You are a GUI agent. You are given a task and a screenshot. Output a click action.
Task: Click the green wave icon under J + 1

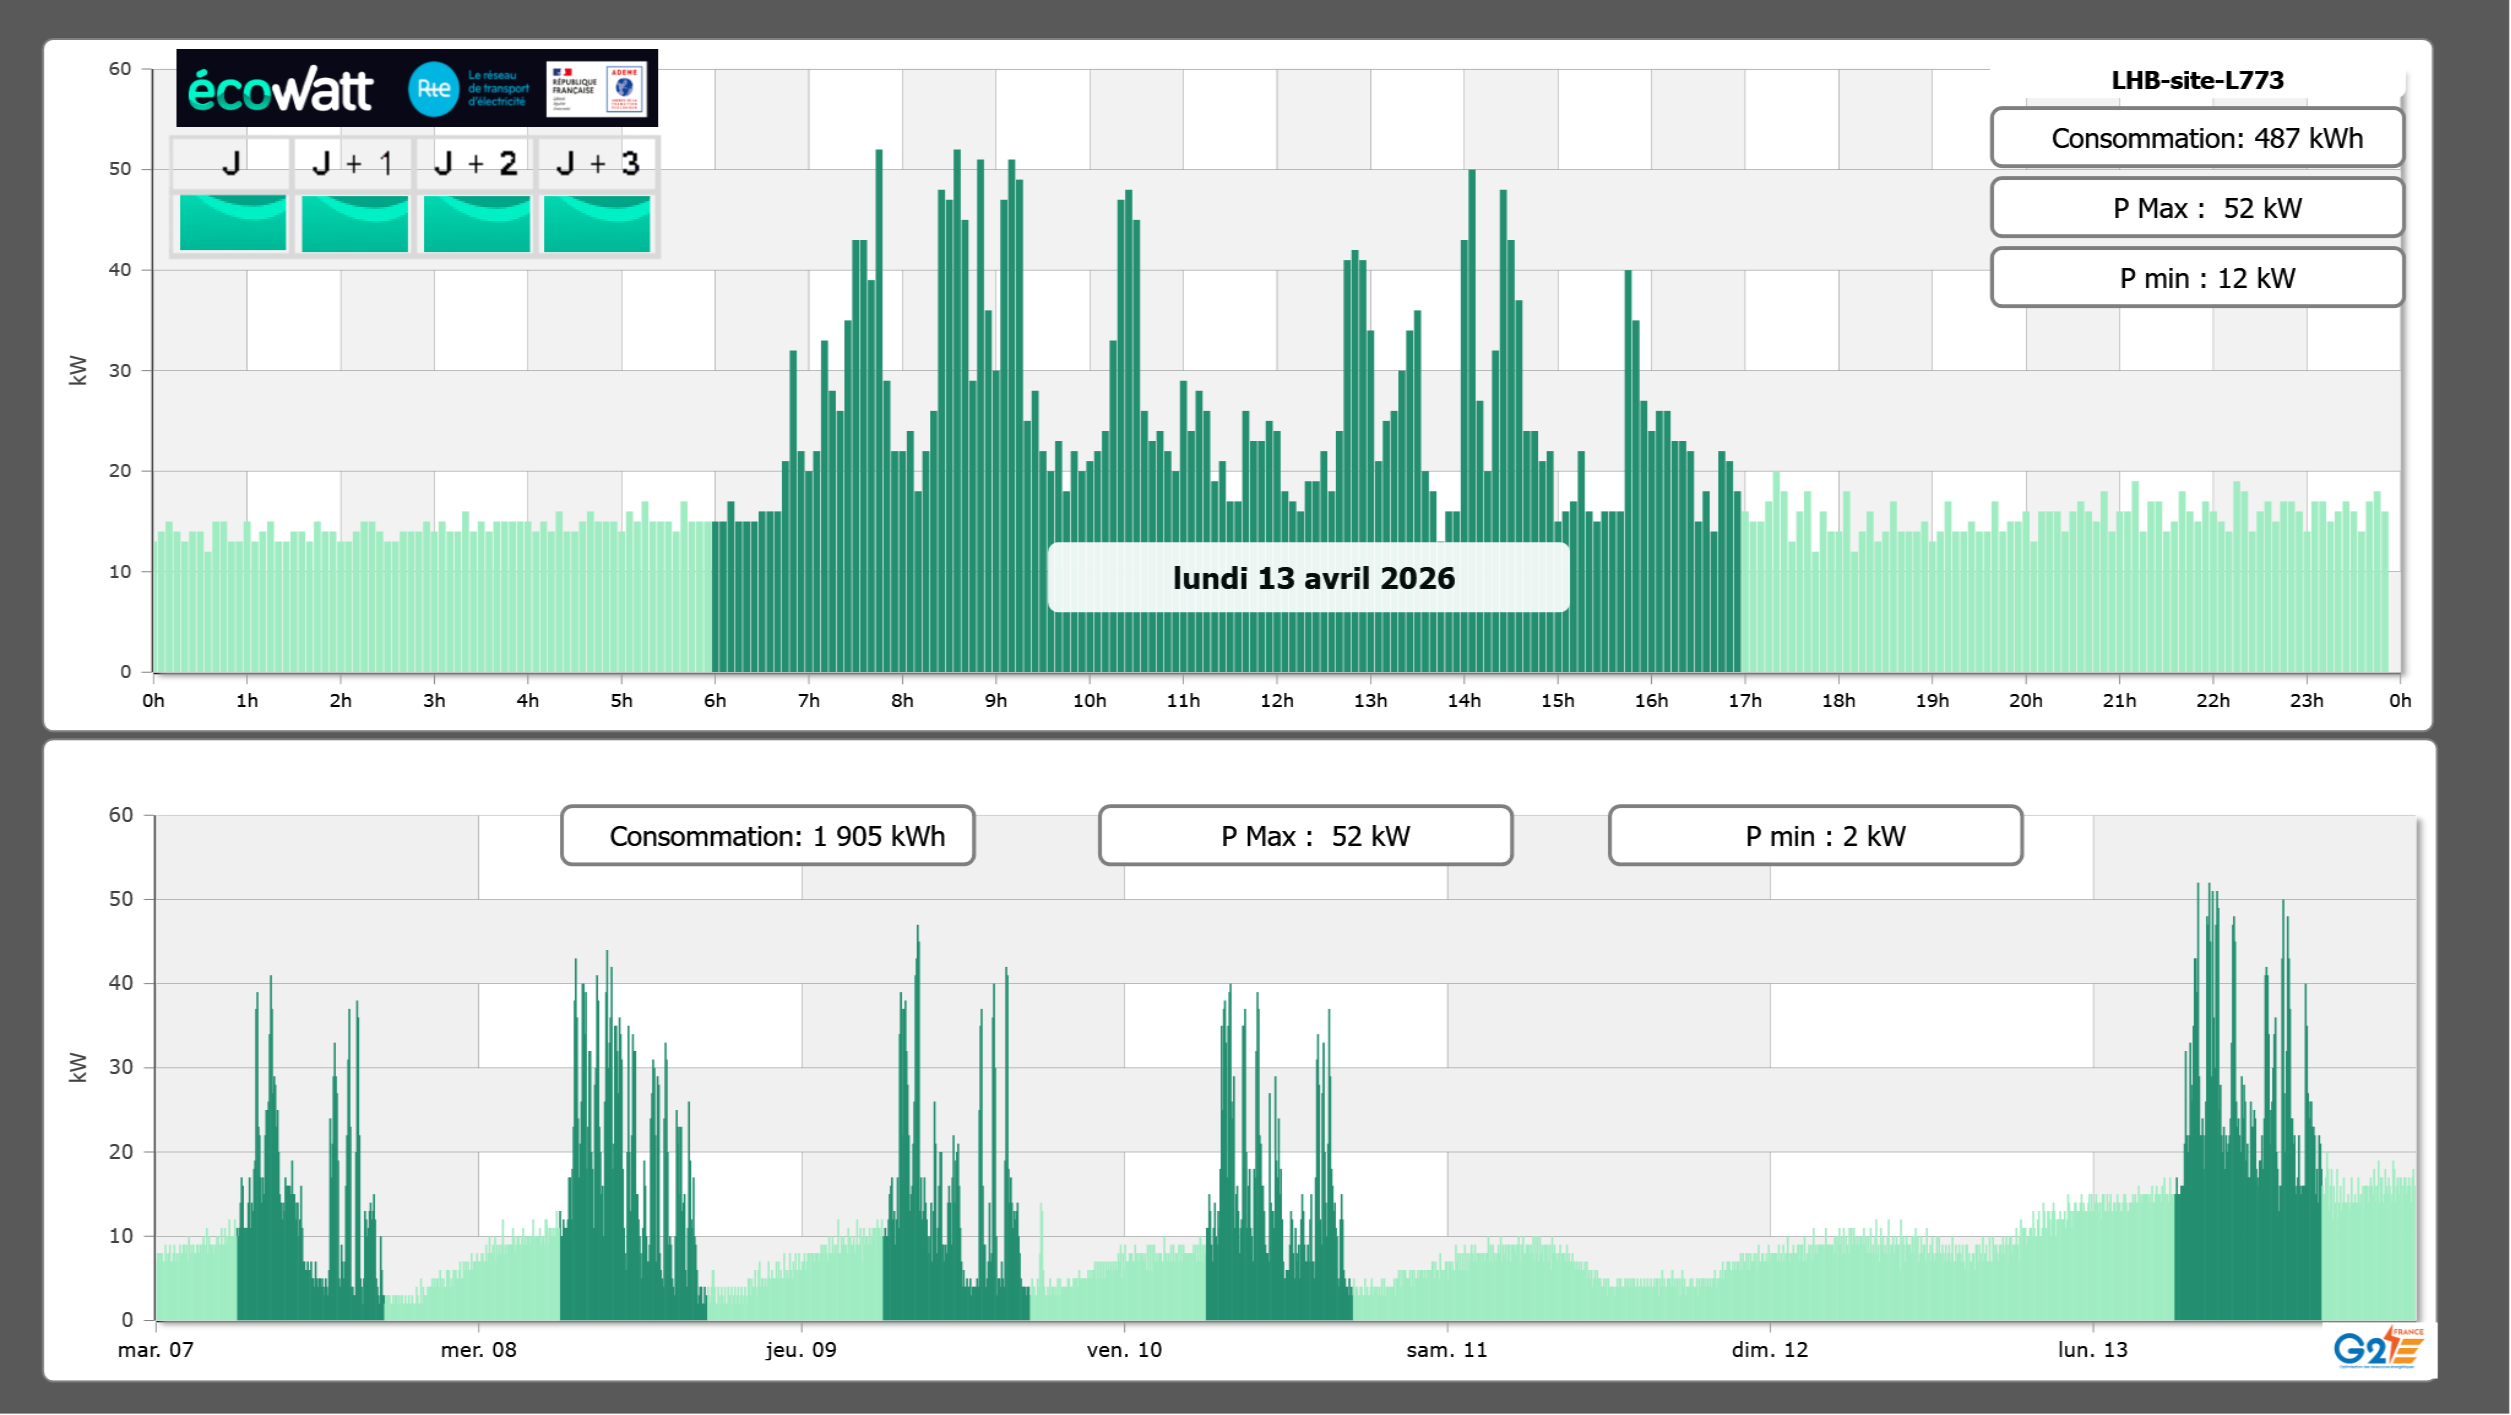[x=354, y=222]
